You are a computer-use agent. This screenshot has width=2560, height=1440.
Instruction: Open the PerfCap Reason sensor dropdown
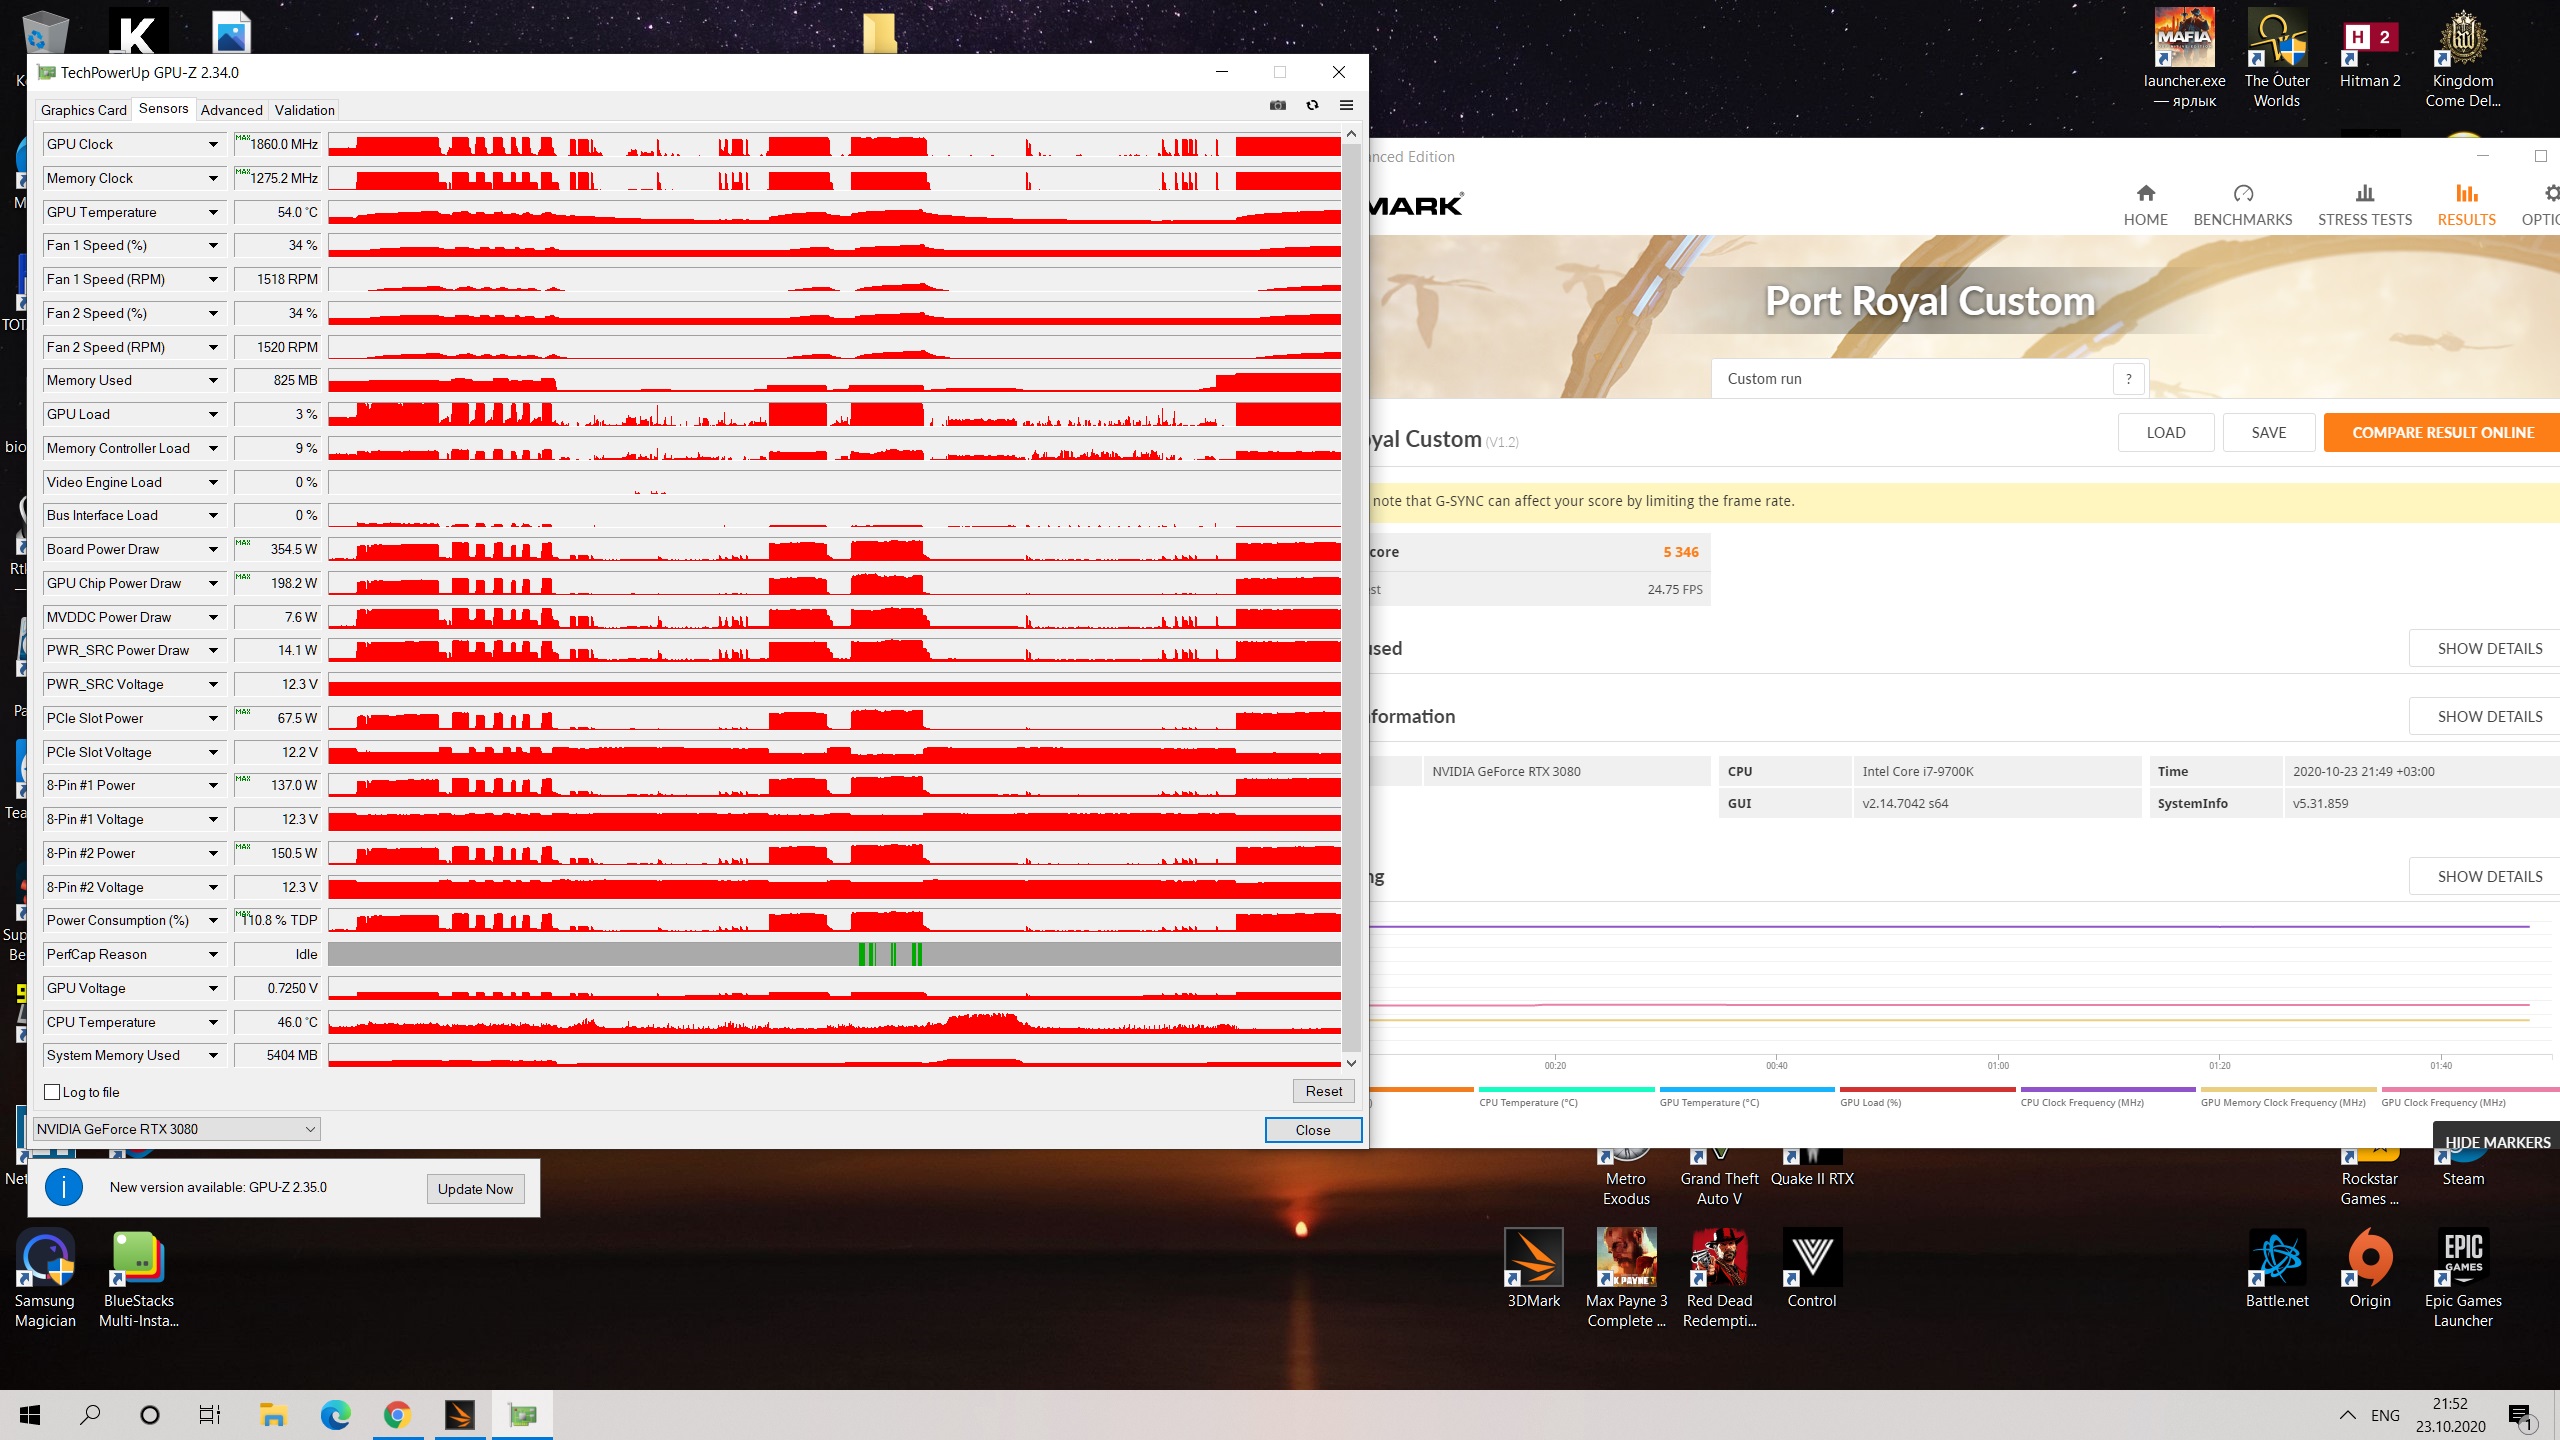(x=213, y=955)
